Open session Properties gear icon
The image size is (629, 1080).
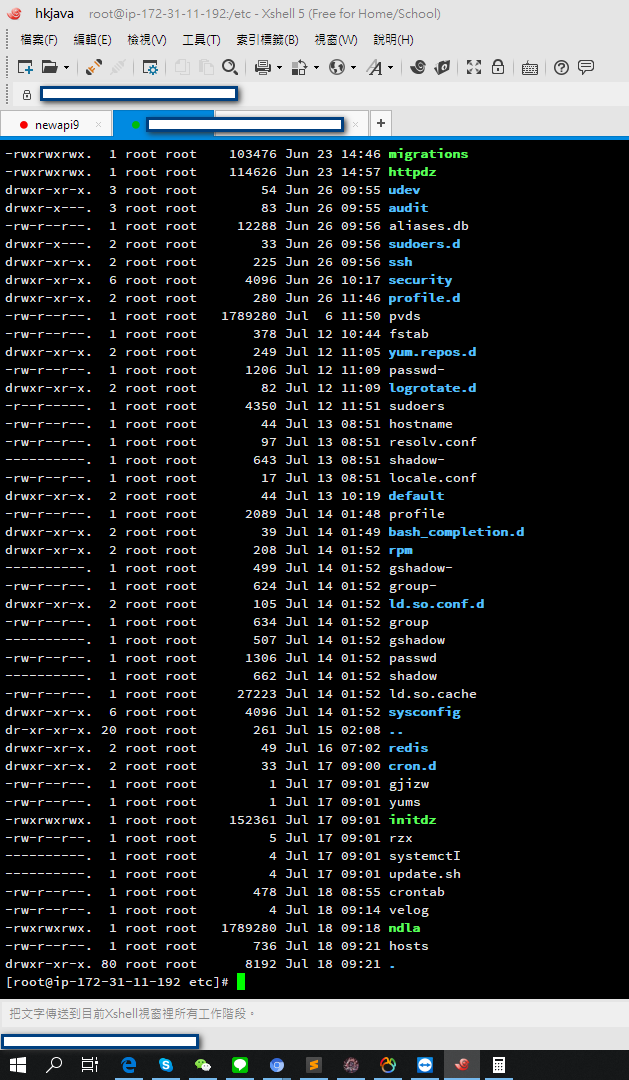(x=150, y=67)
